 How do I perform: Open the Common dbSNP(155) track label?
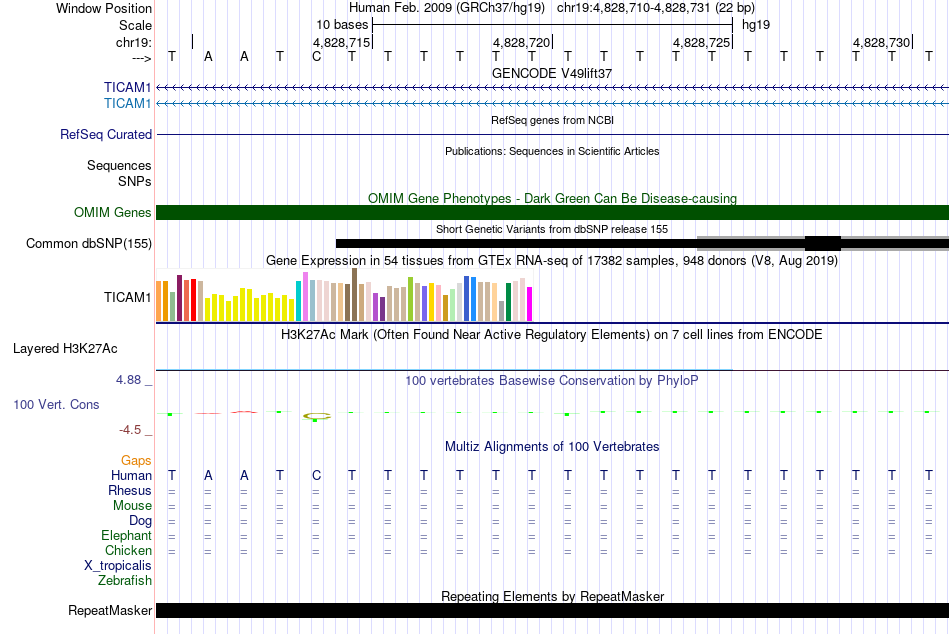coord(89,243)
